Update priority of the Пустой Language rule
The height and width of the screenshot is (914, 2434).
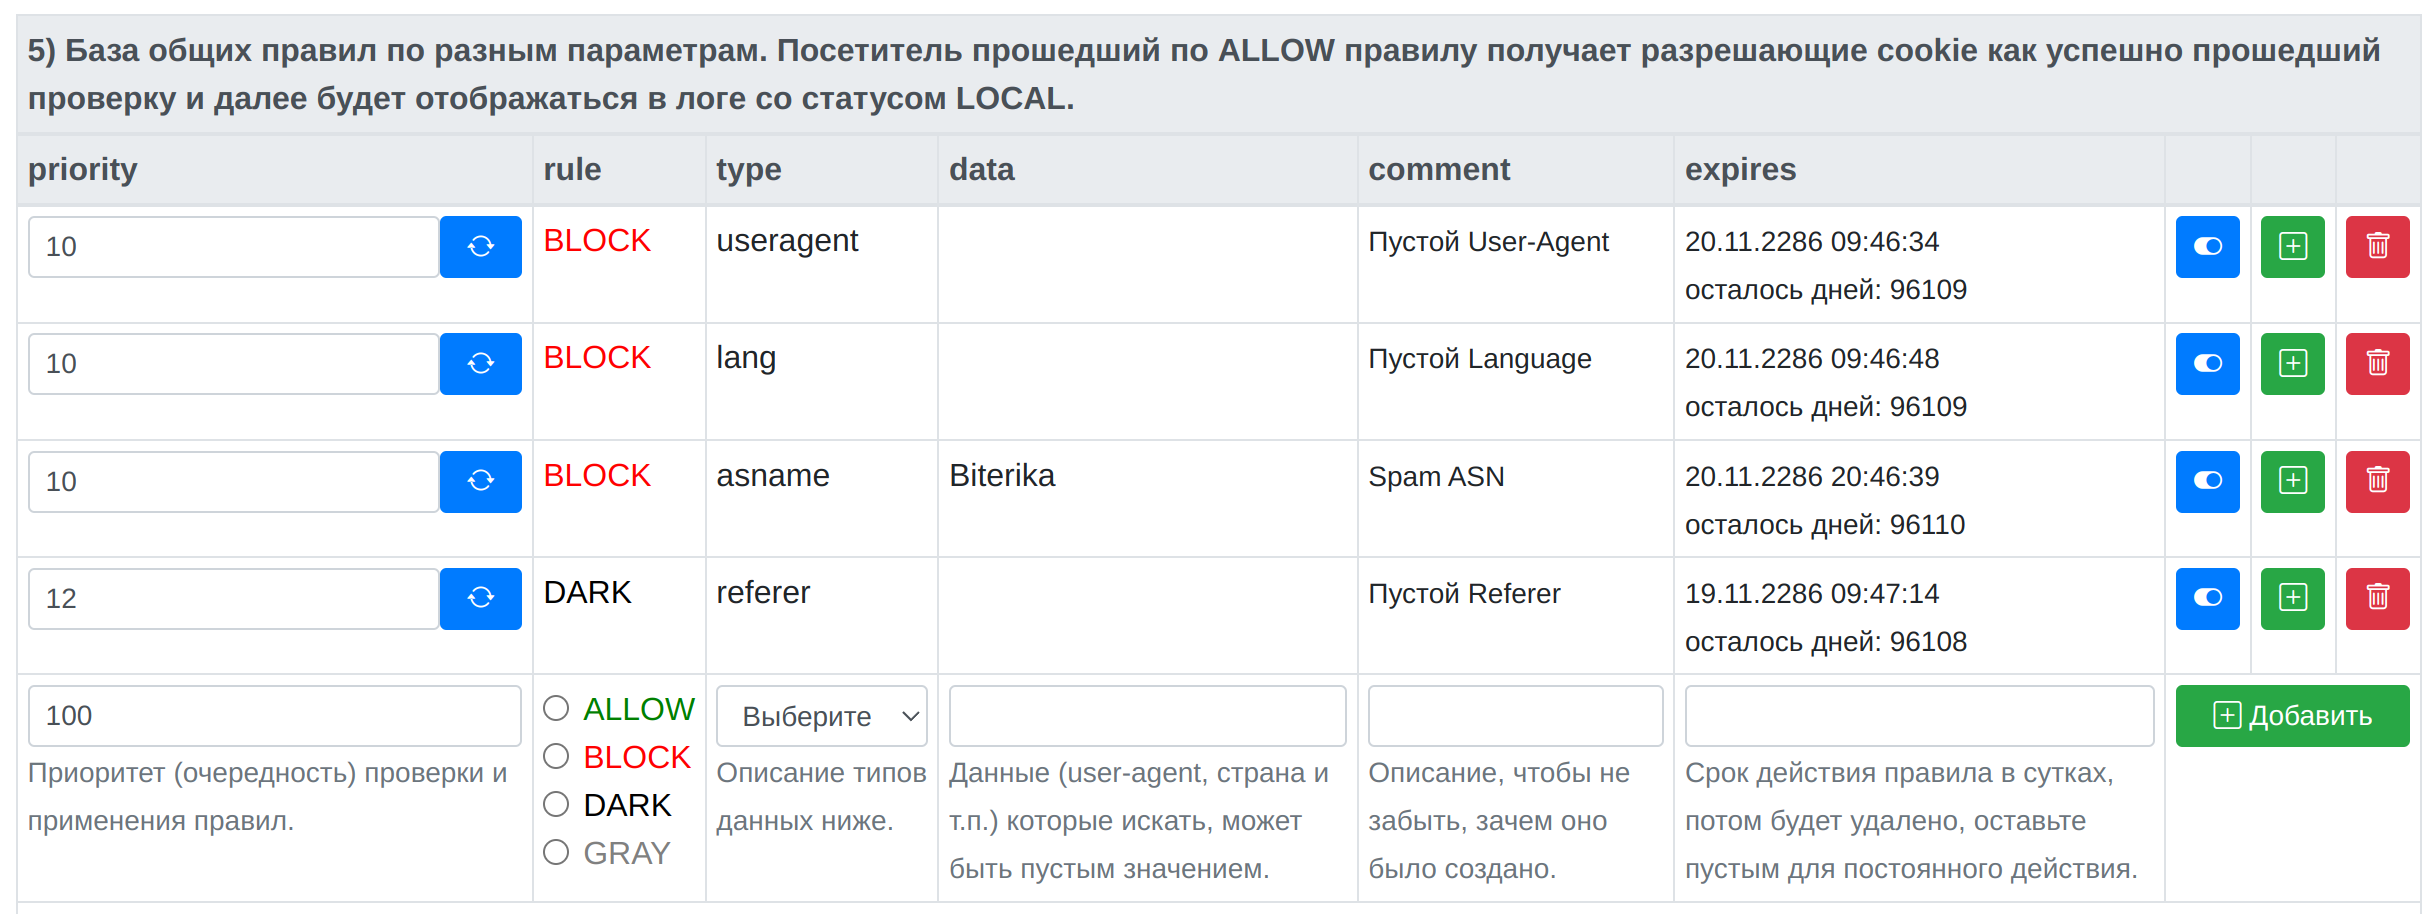[x=480, y=364]
